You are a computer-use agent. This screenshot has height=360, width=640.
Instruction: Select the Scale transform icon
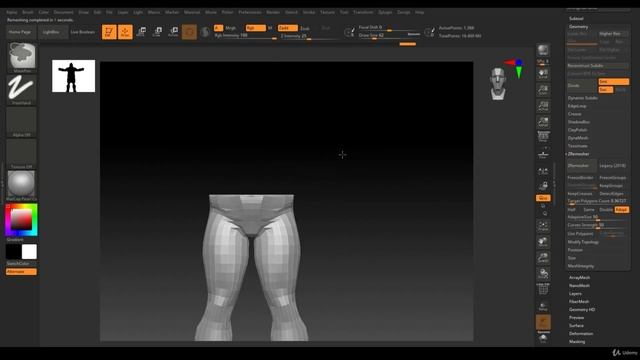pos(157,32)
